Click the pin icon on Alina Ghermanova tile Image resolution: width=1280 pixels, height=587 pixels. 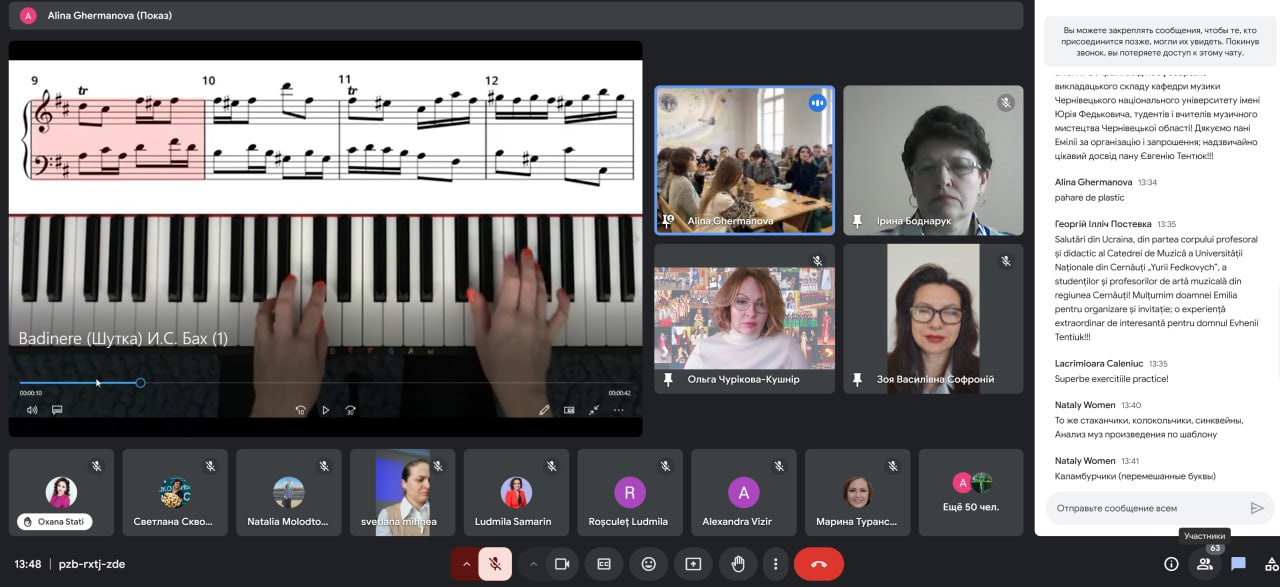coord(668,220)
